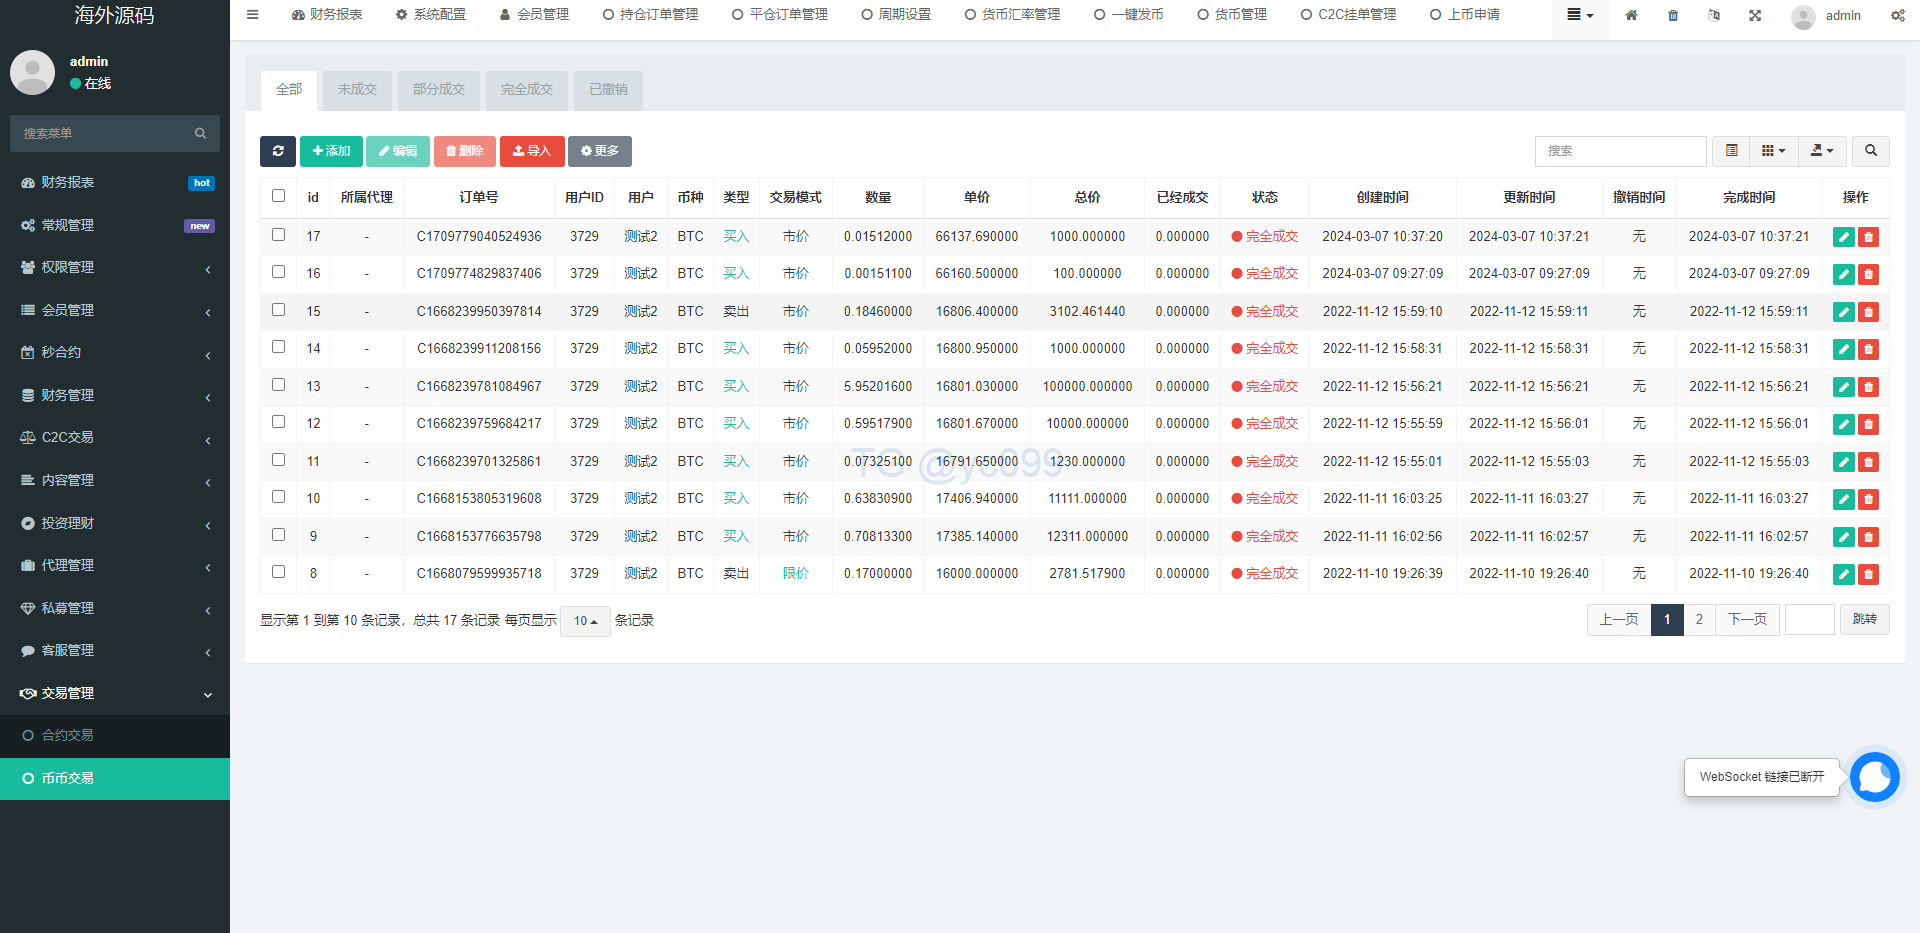The height and width of the screenshot is (933, 1920).
Task: Click the table 搜索 input field
Action: coord(1620,151)
